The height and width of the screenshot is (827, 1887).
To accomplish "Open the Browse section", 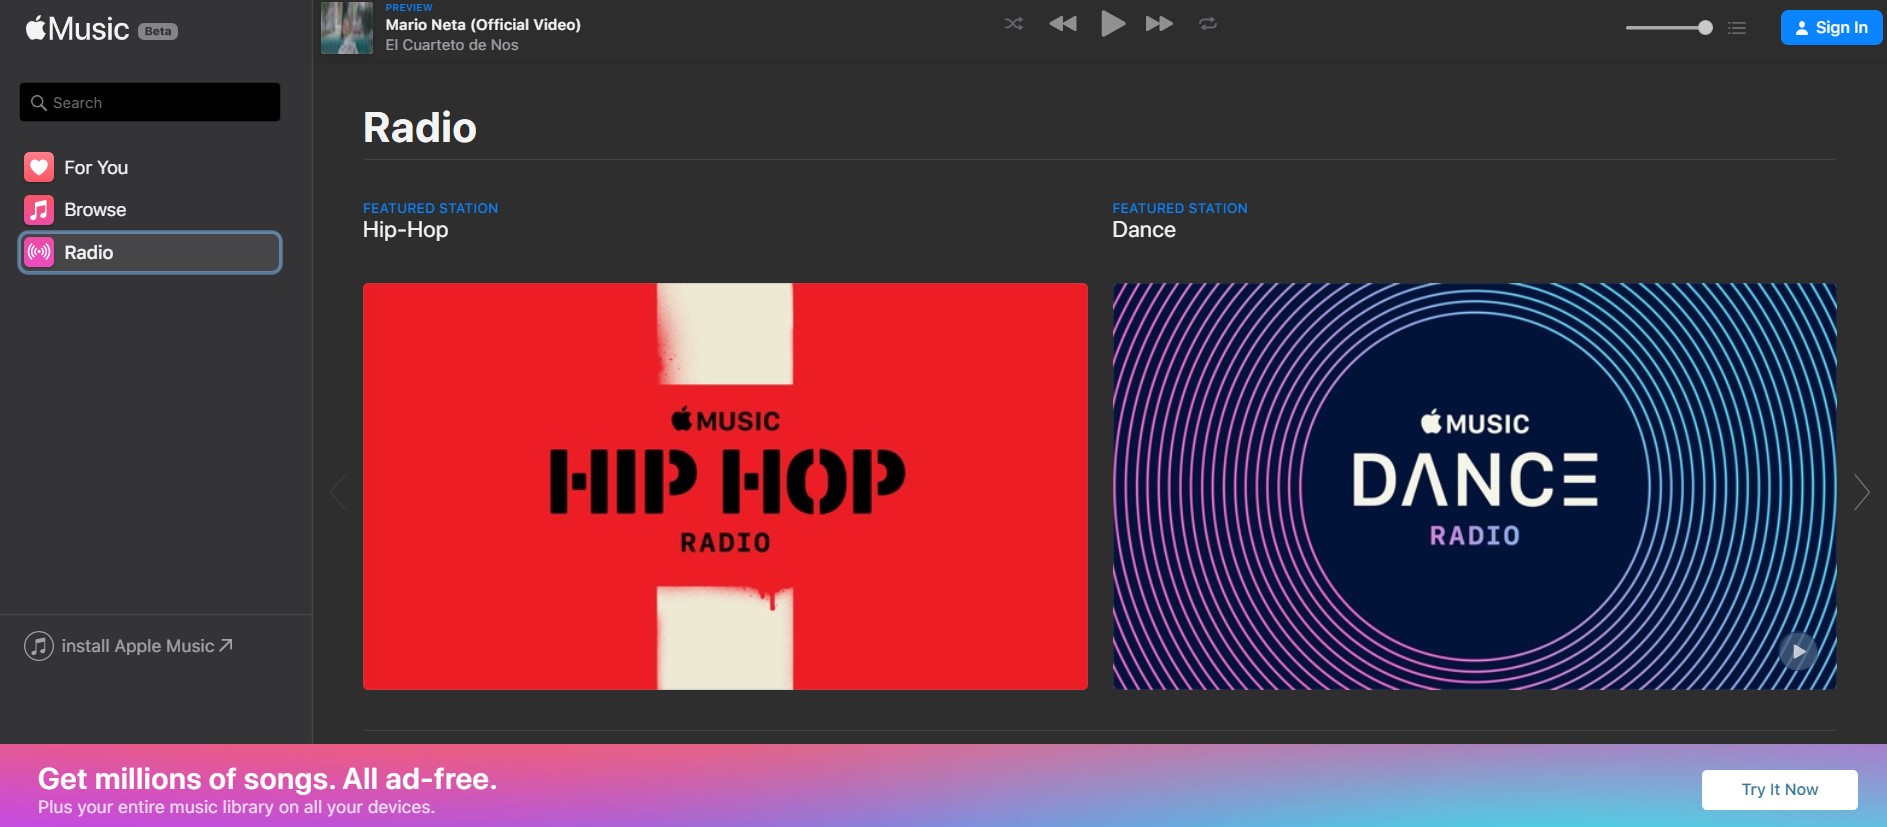I will [x=150, y=210].
